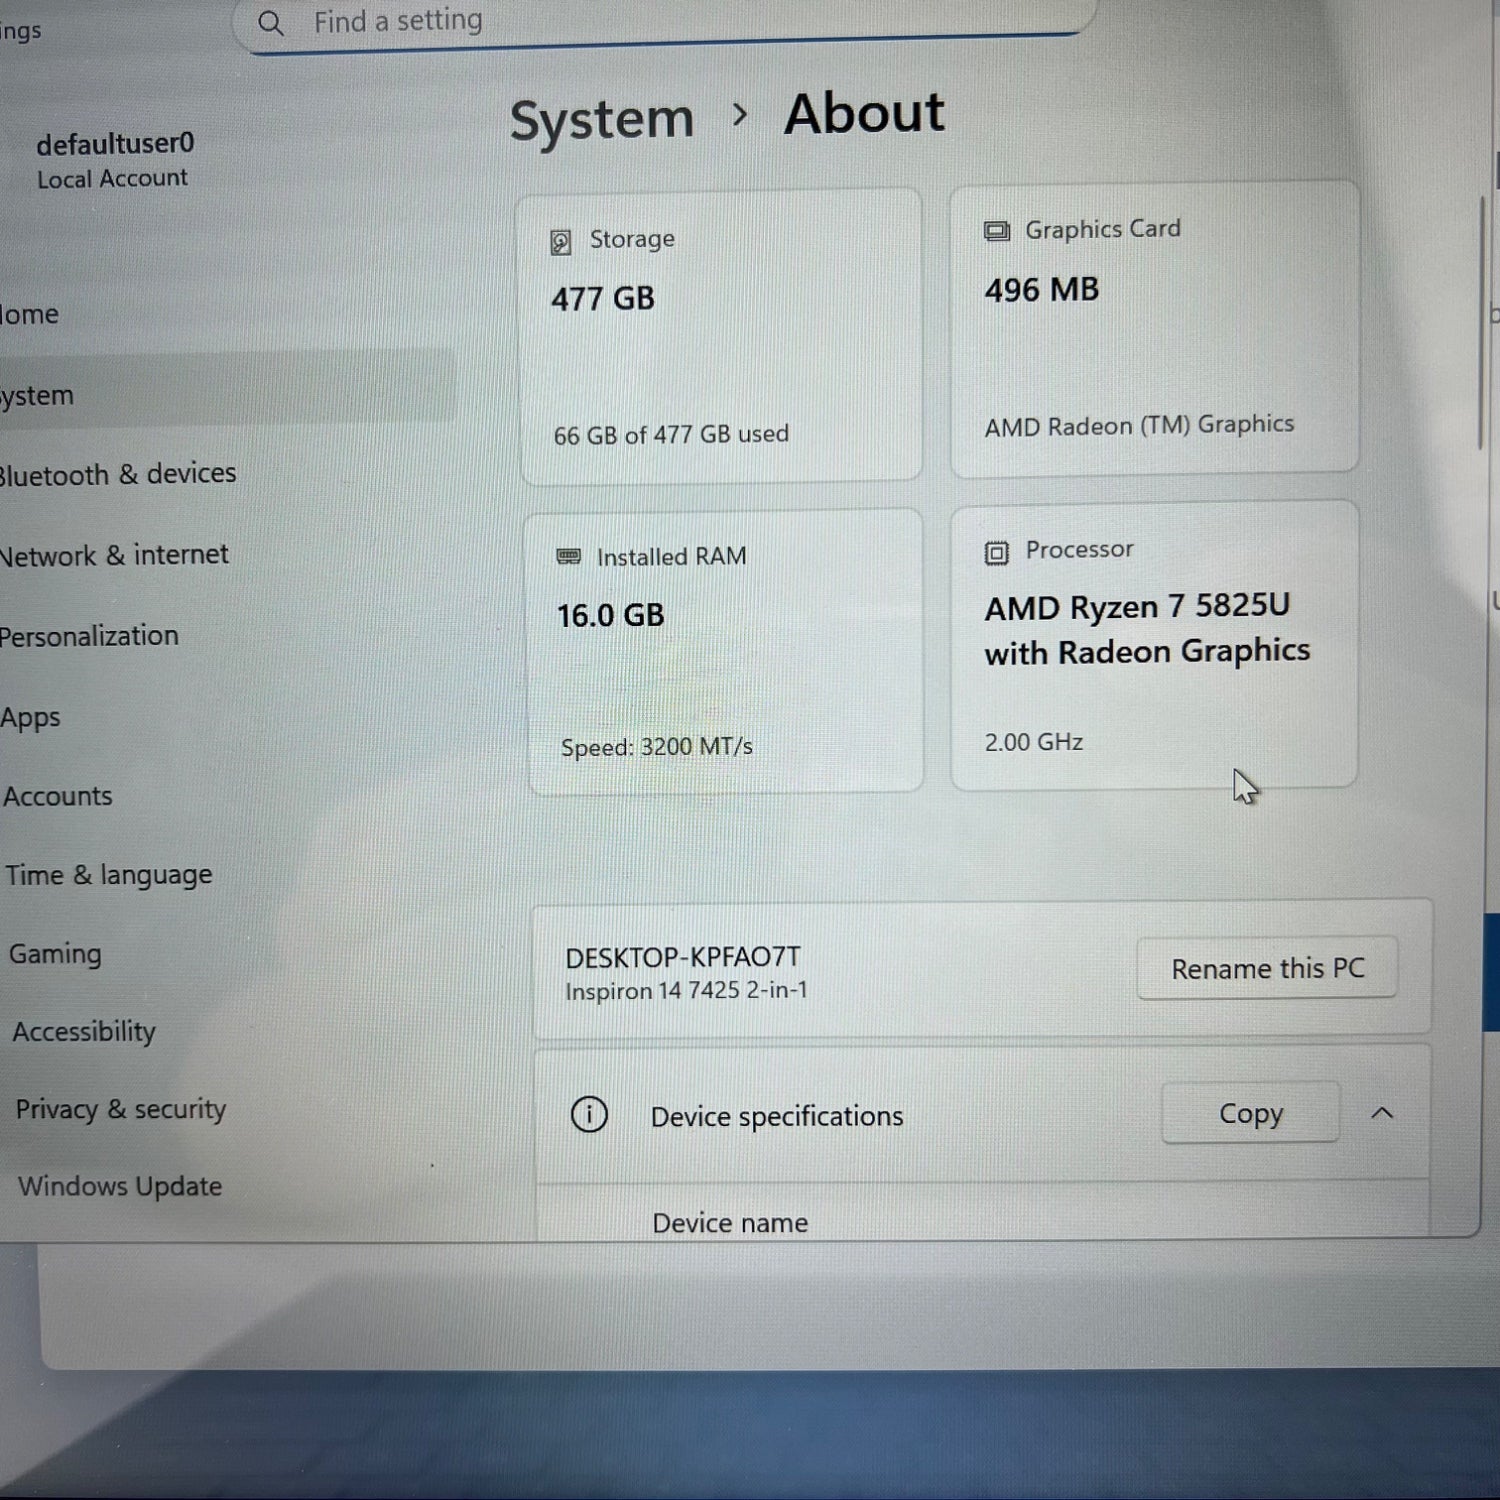Click the '66 GB of 477 GB used' text
The height and width of the screenshot is (1500, 1500).
pyautogui.click(x=671, y=435)
